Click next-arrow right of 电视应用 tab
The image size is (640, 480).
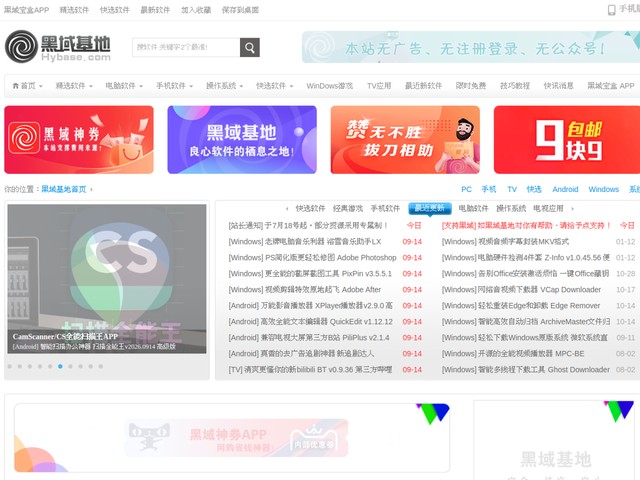tap(572, 209)
